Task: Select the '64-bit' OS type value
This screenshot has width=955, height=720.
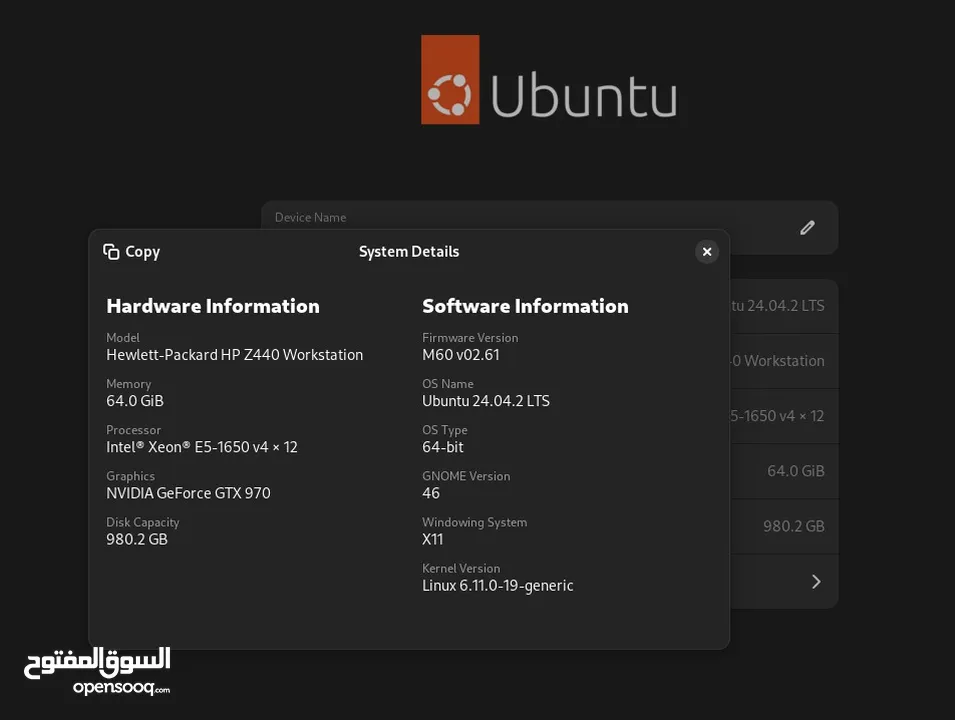Action: point(443,447)
